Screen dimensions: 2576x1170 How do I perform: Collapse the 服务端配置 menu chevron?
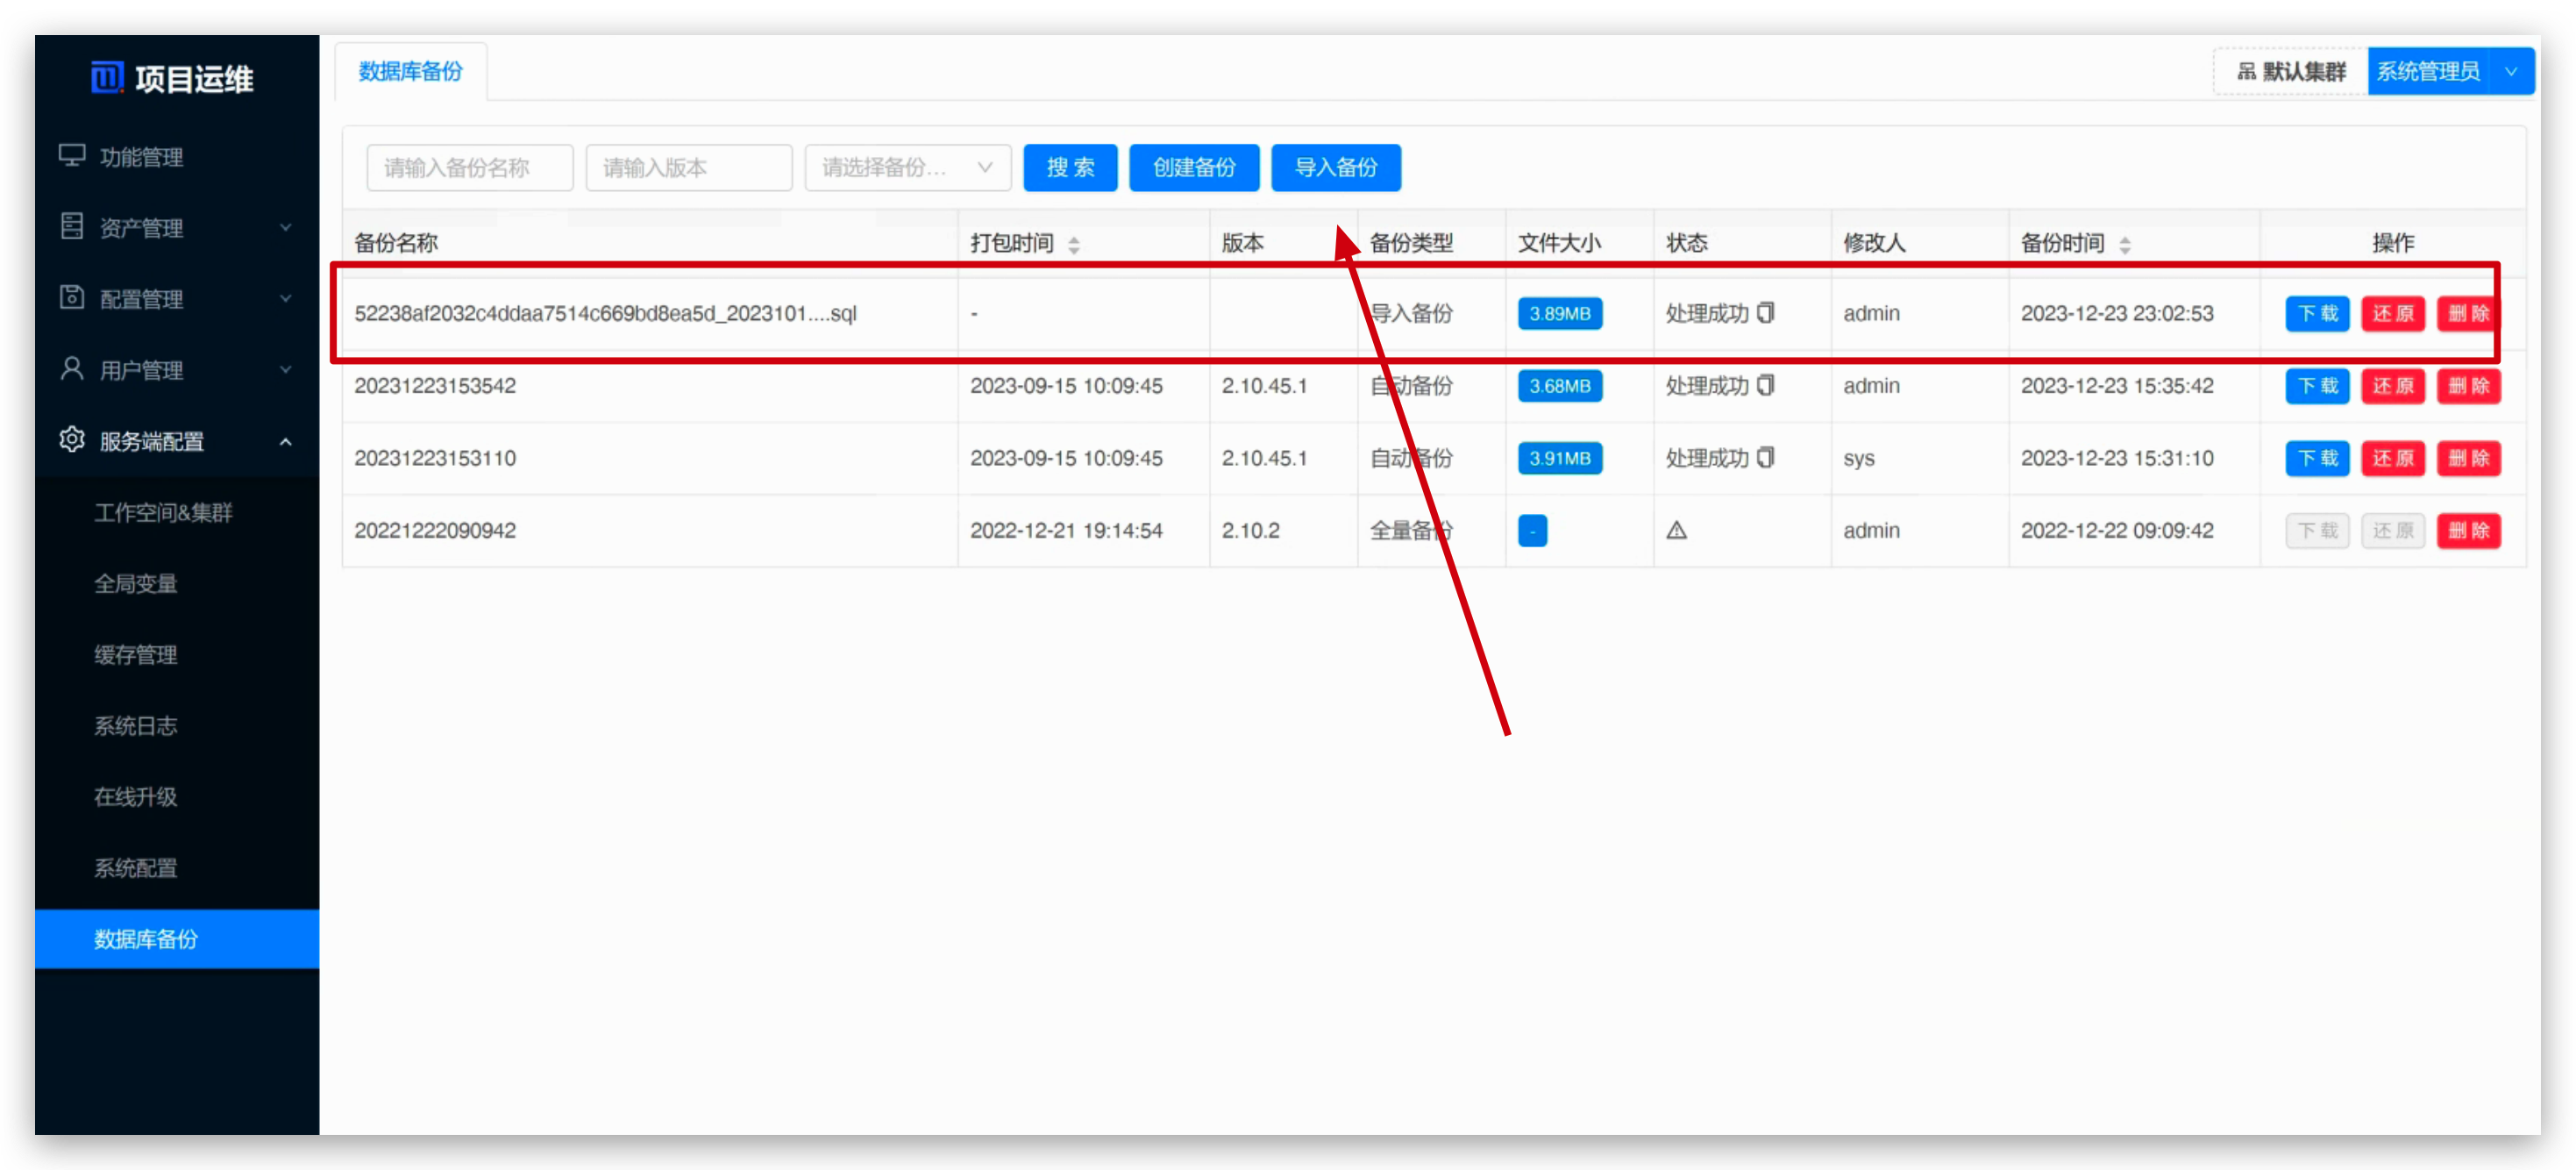click(x=286, y=441)
